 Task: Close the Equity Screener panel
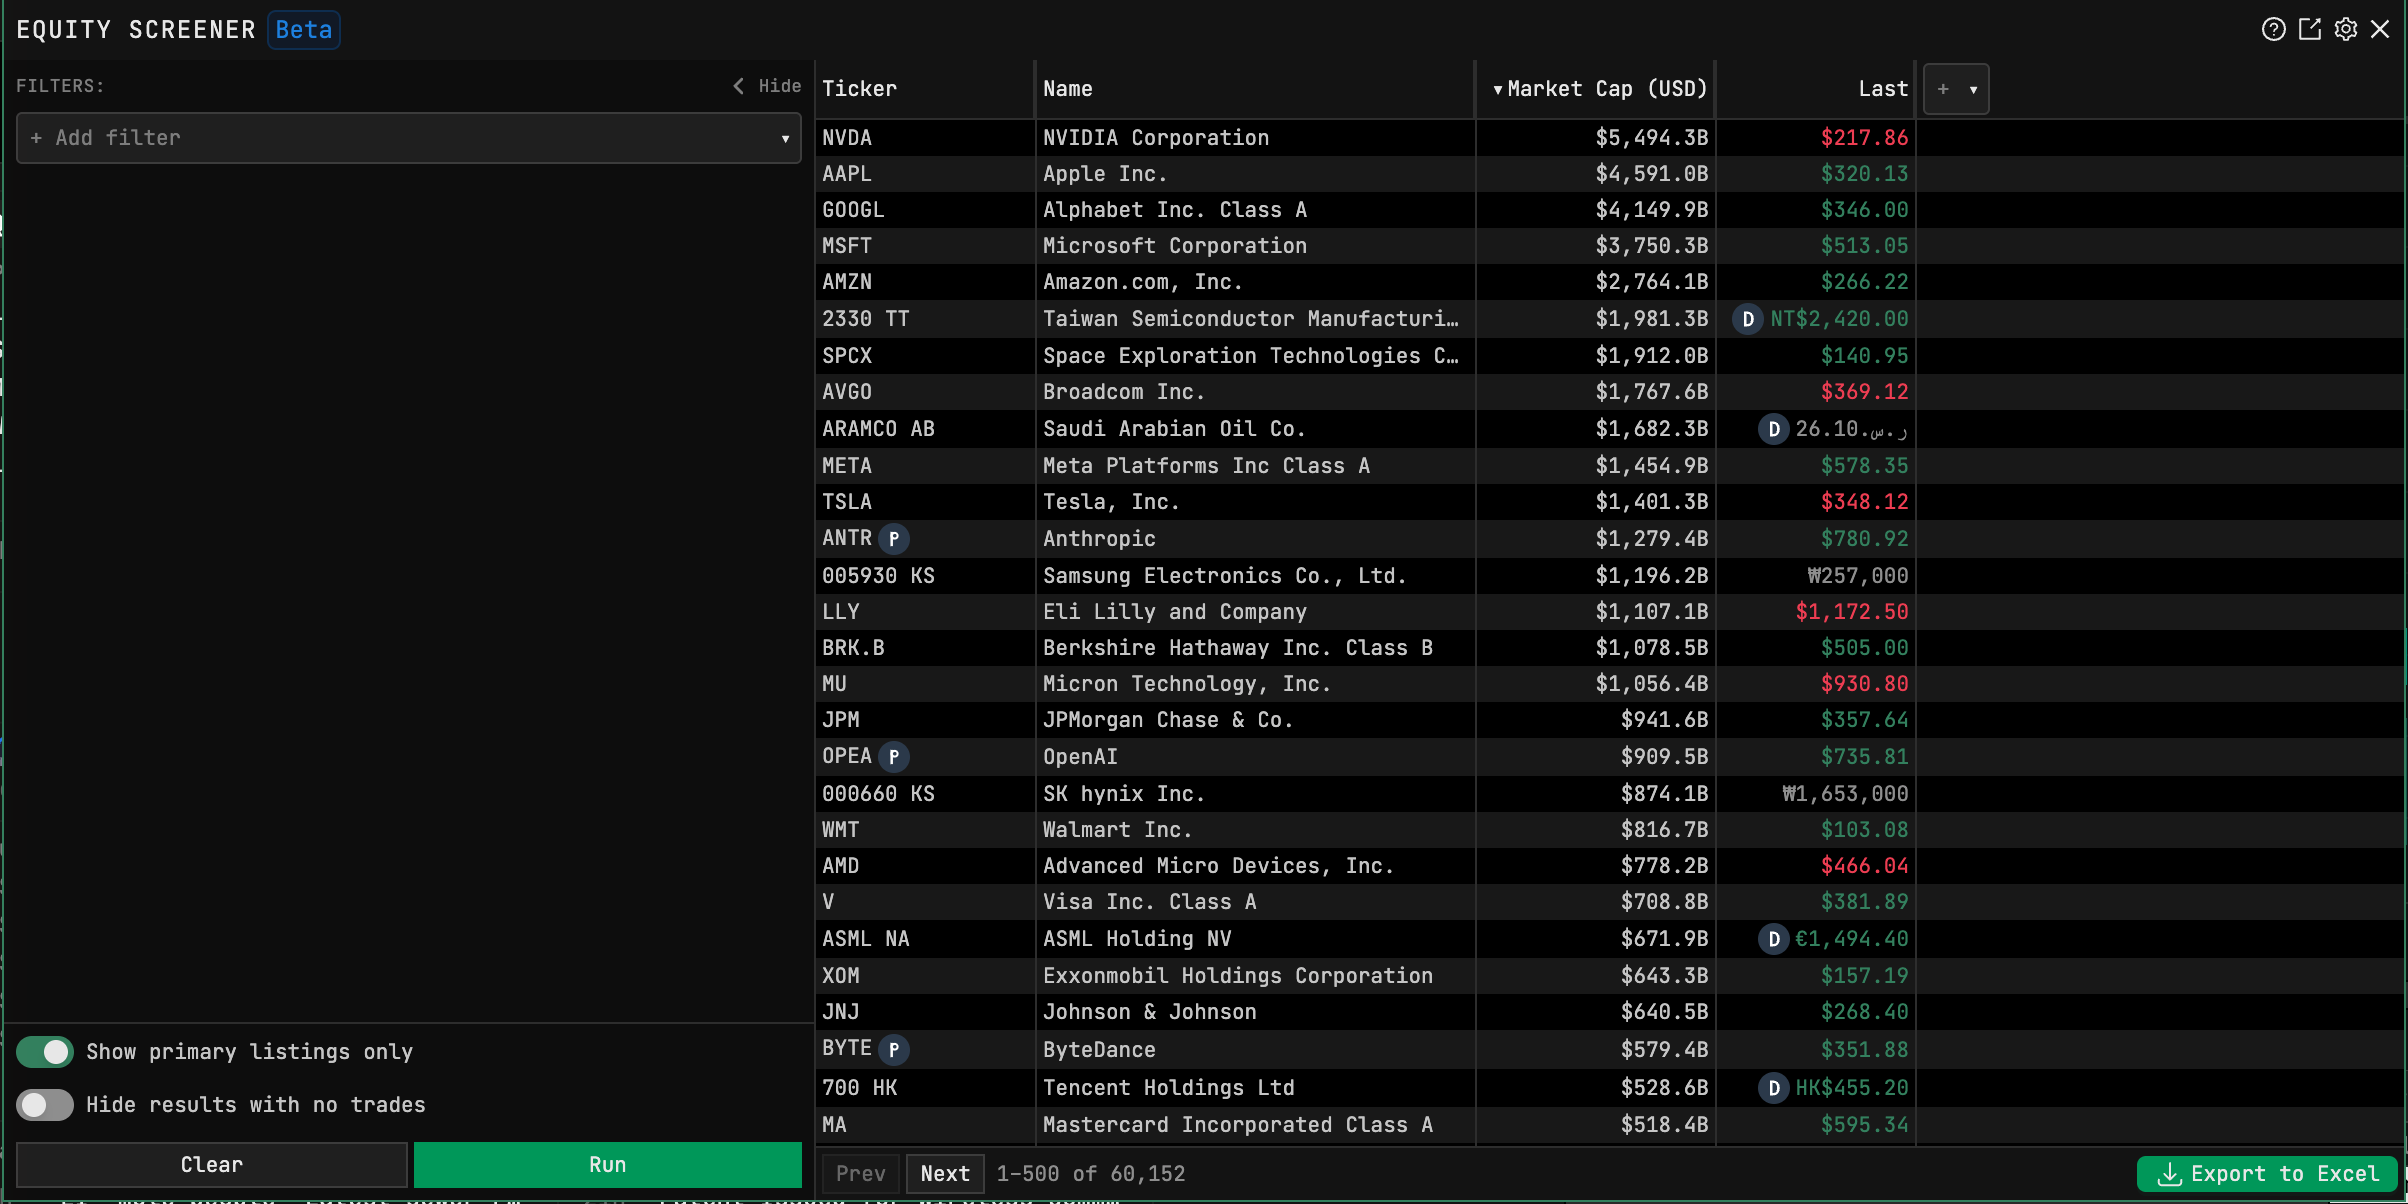click(x=2381, y=29)
